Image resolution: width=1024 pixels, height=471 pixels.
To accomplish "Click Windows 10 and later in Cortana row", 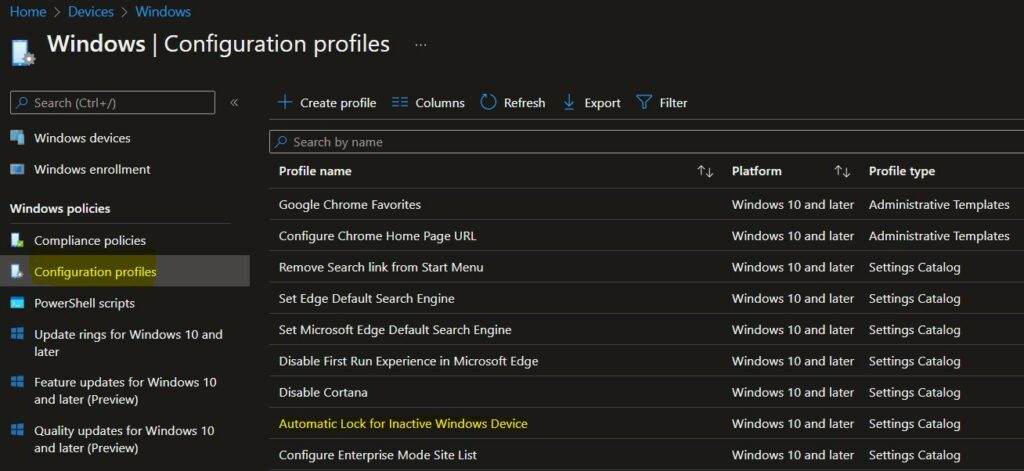I will 793,393.
